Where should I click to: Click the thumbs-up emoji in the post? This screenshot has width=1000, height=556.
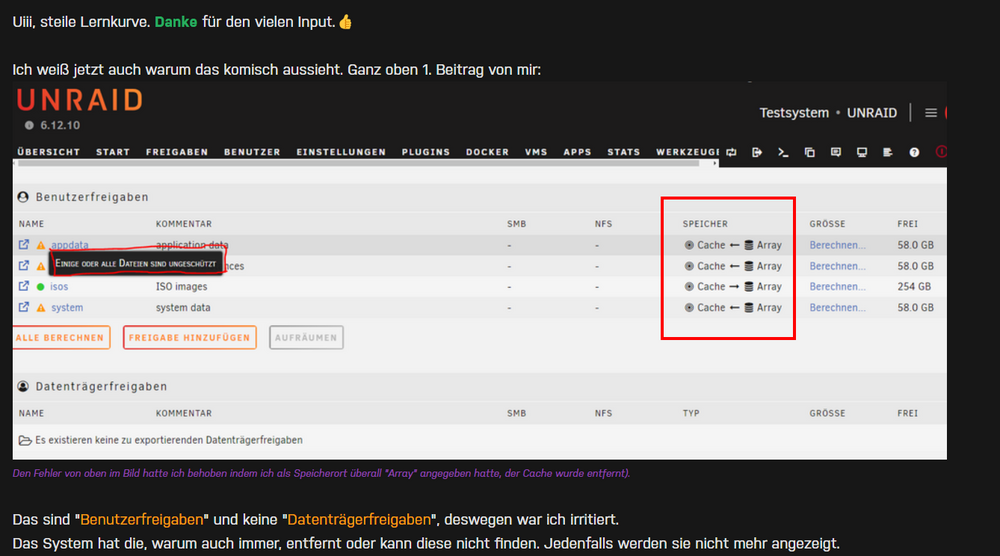346,22
